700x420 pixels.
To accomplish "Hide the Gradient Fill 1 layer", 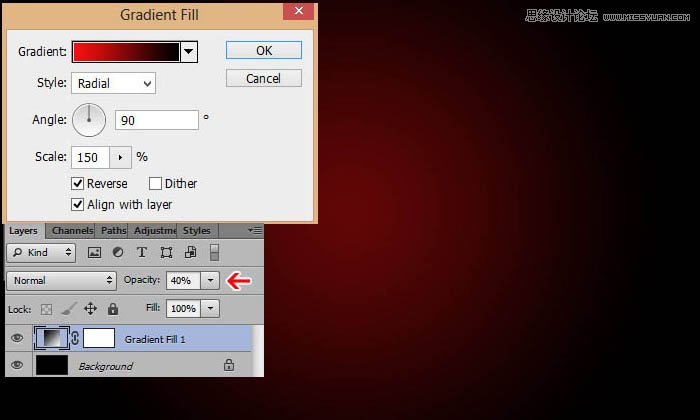I will pyautogui.click(x=17, y=338).
